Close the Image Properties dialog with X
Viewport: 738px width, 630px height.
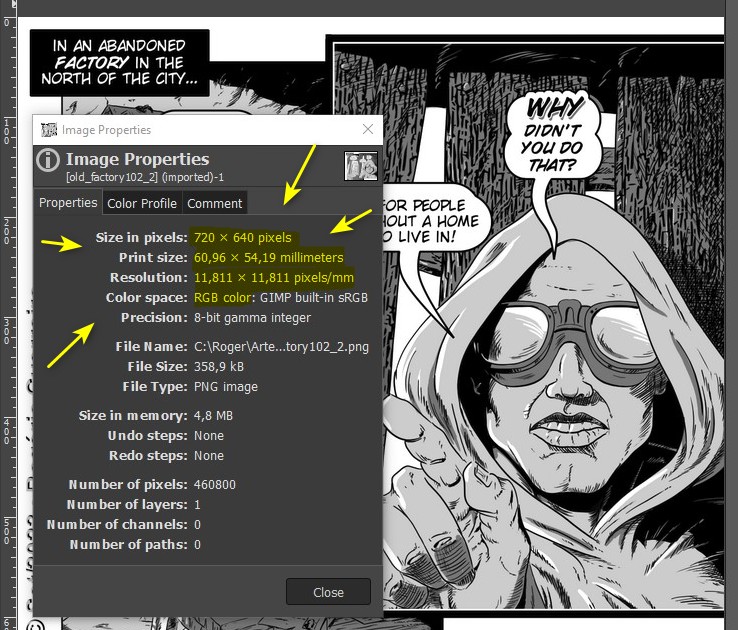point(368,129)
